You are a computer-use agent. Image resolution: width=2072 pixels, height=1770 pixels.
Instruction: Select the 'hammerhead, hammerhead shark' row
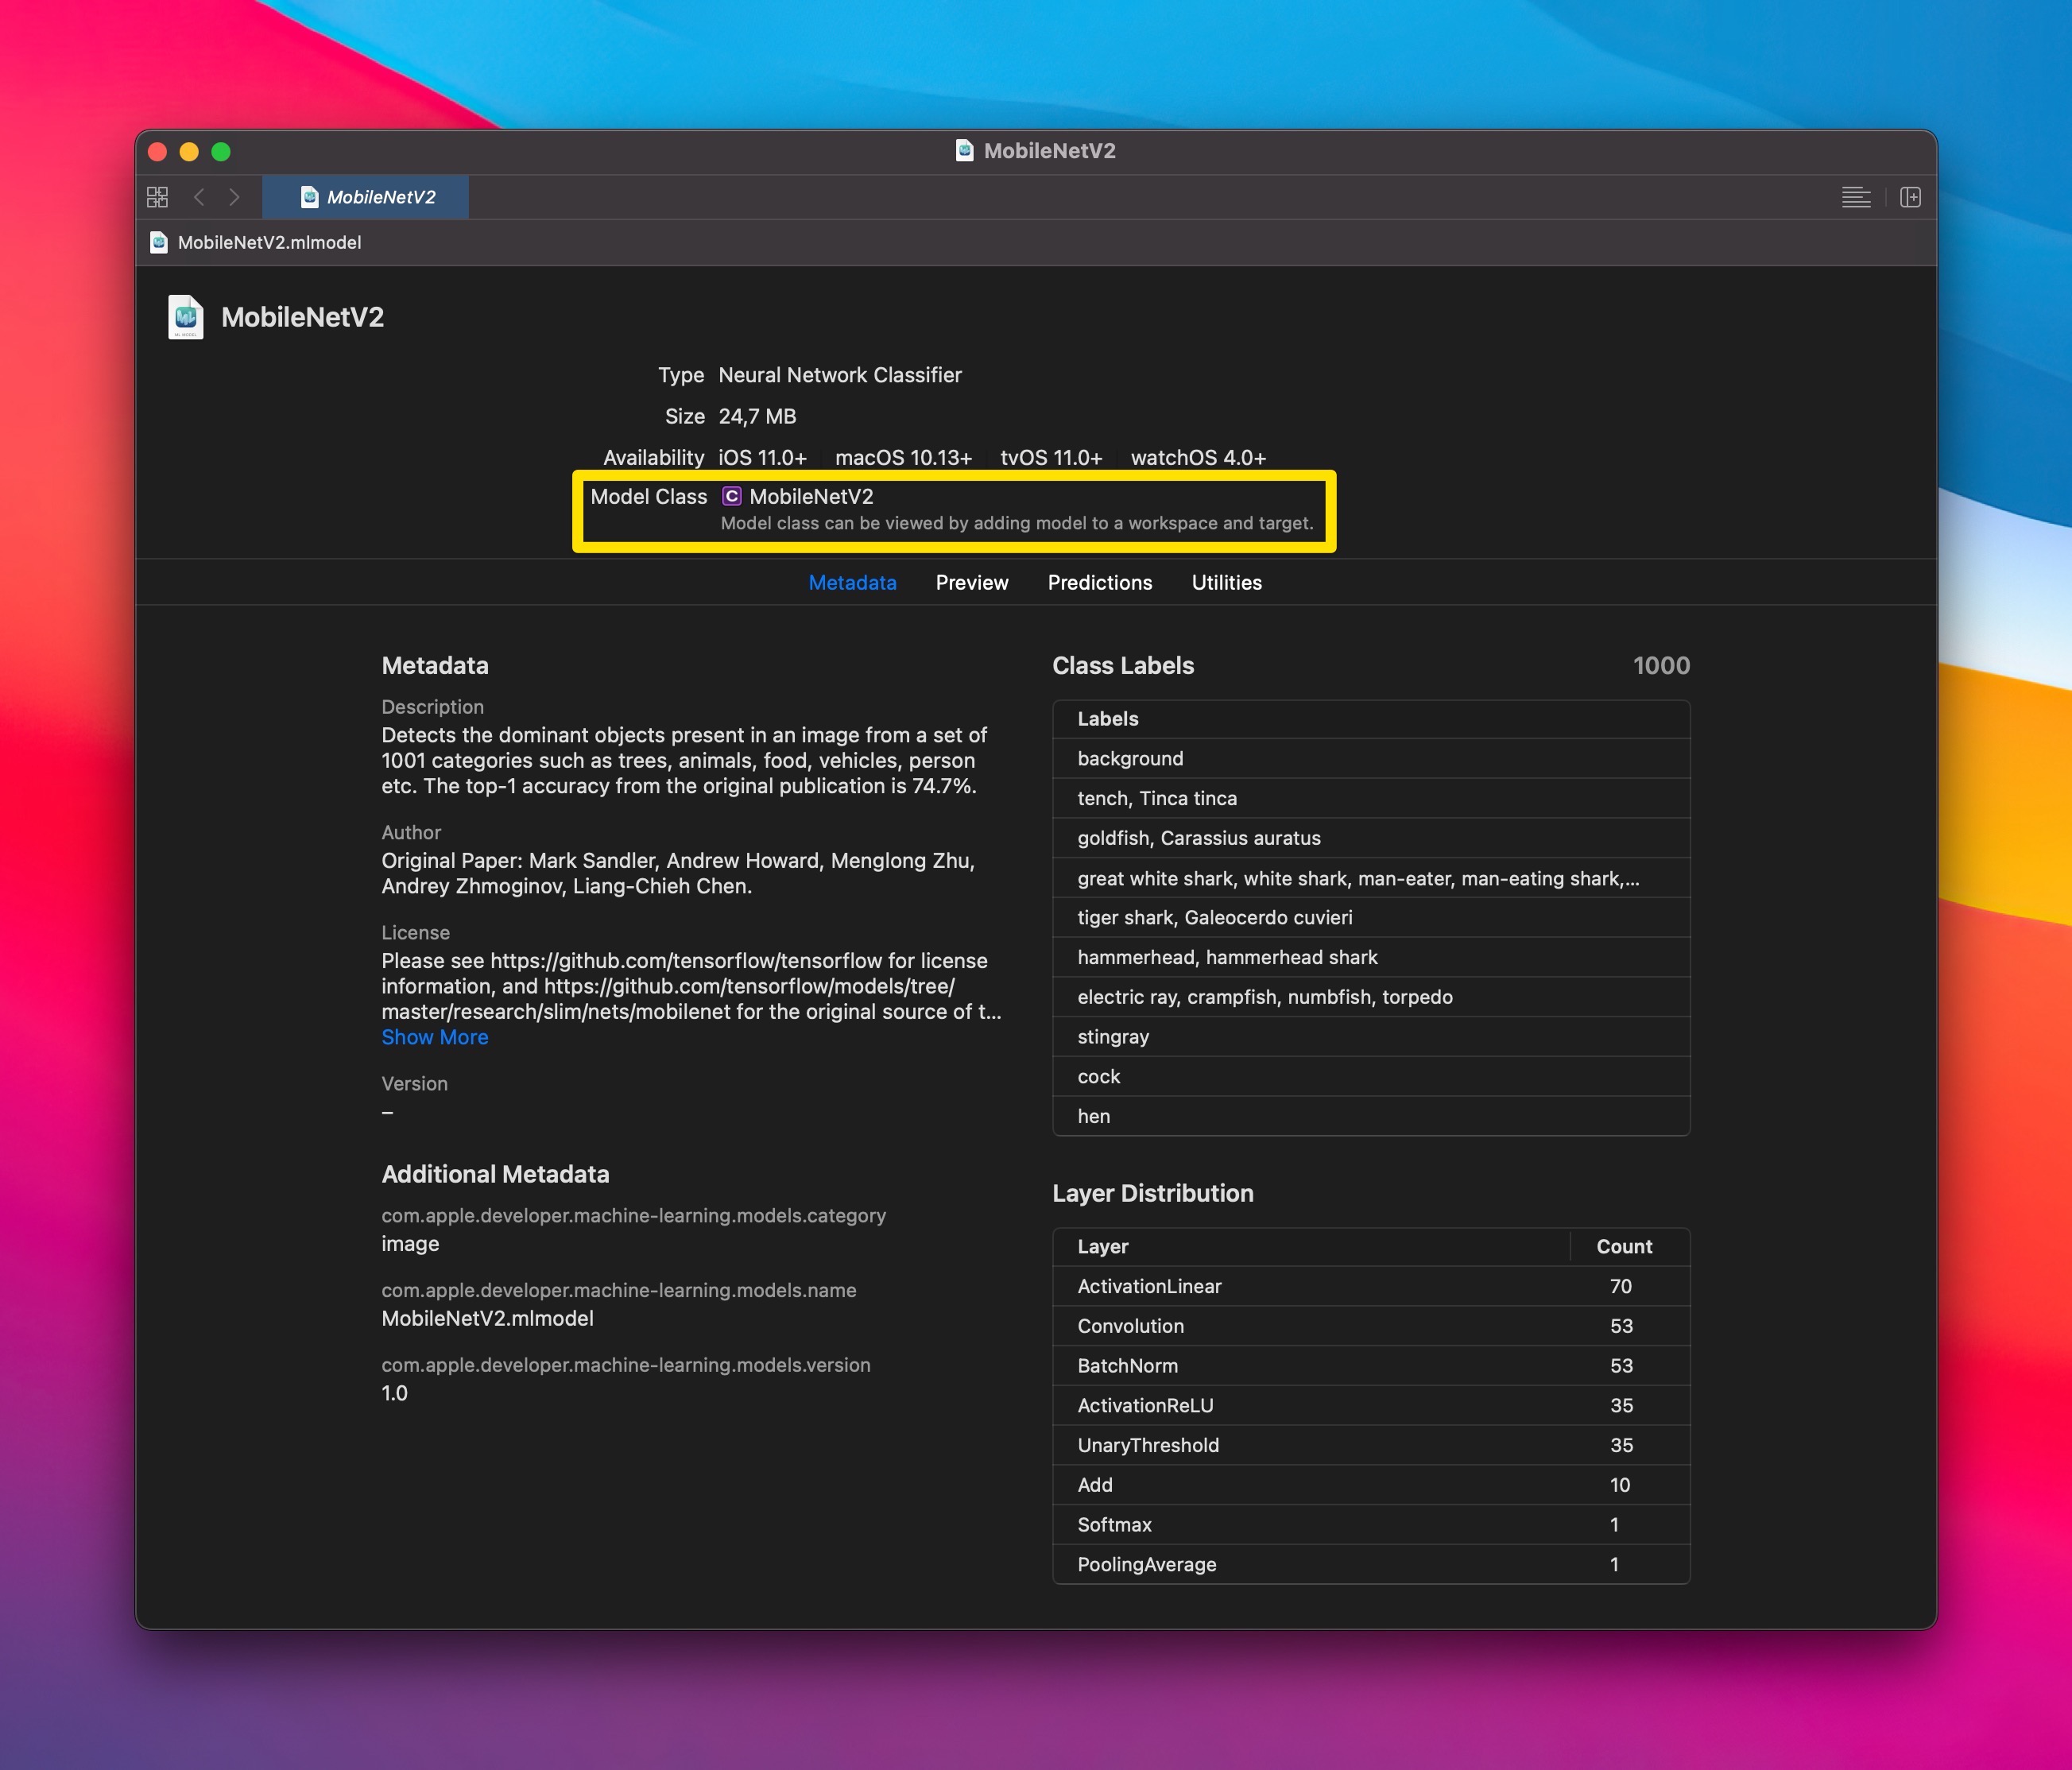pos(1371,957)
